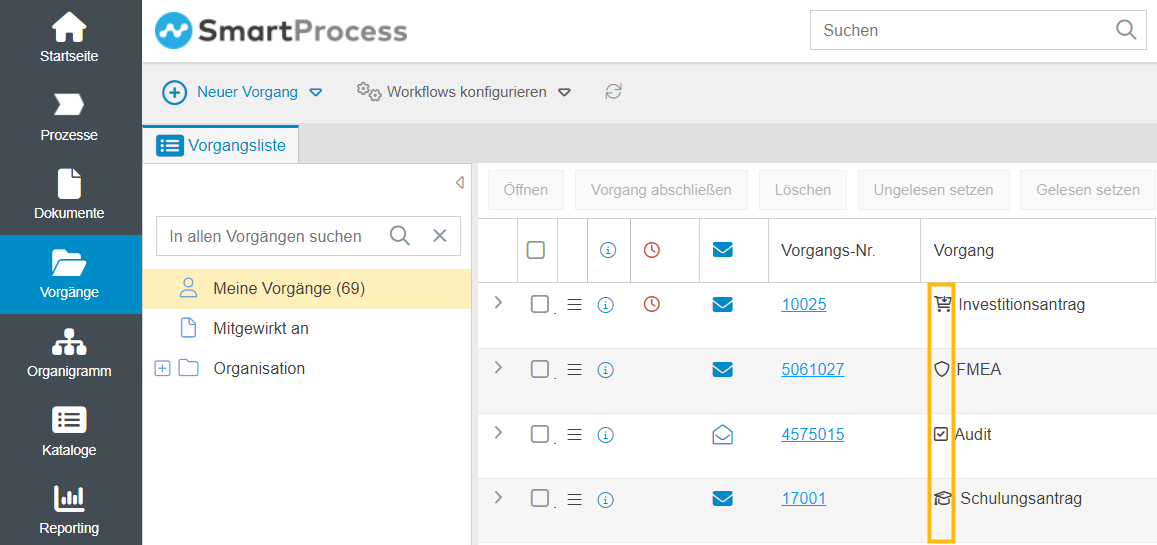Expand Workflows konfigurieren dropdown

(564, 93)
